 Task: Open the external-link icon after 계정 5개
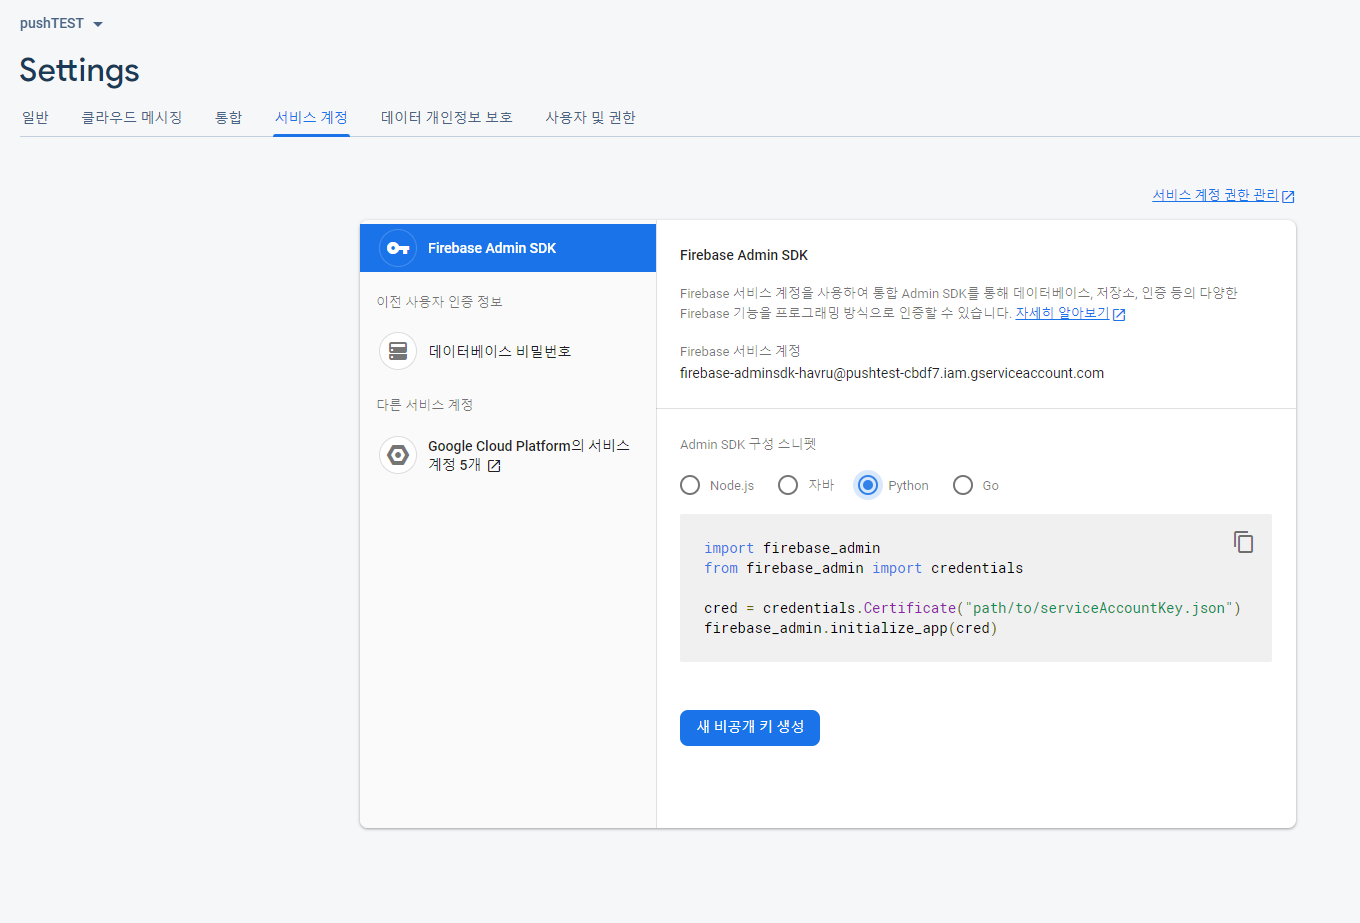[494, 465]
